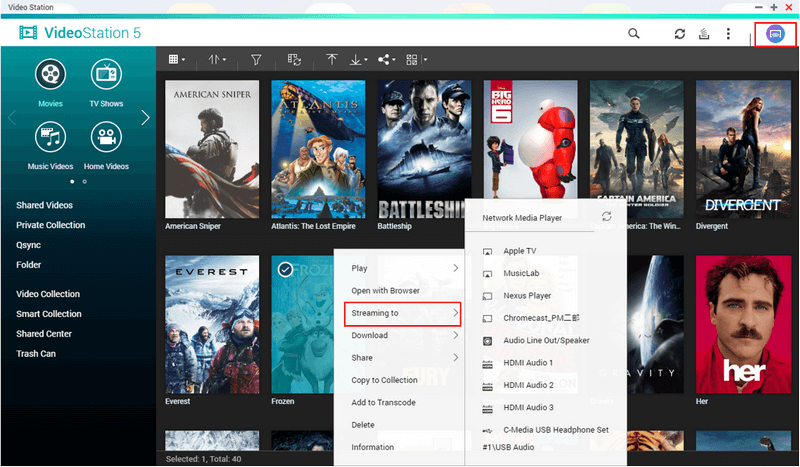Click the refresh icon in header
This screenshot has width=800, height=467.
click(x=680, y=34)
